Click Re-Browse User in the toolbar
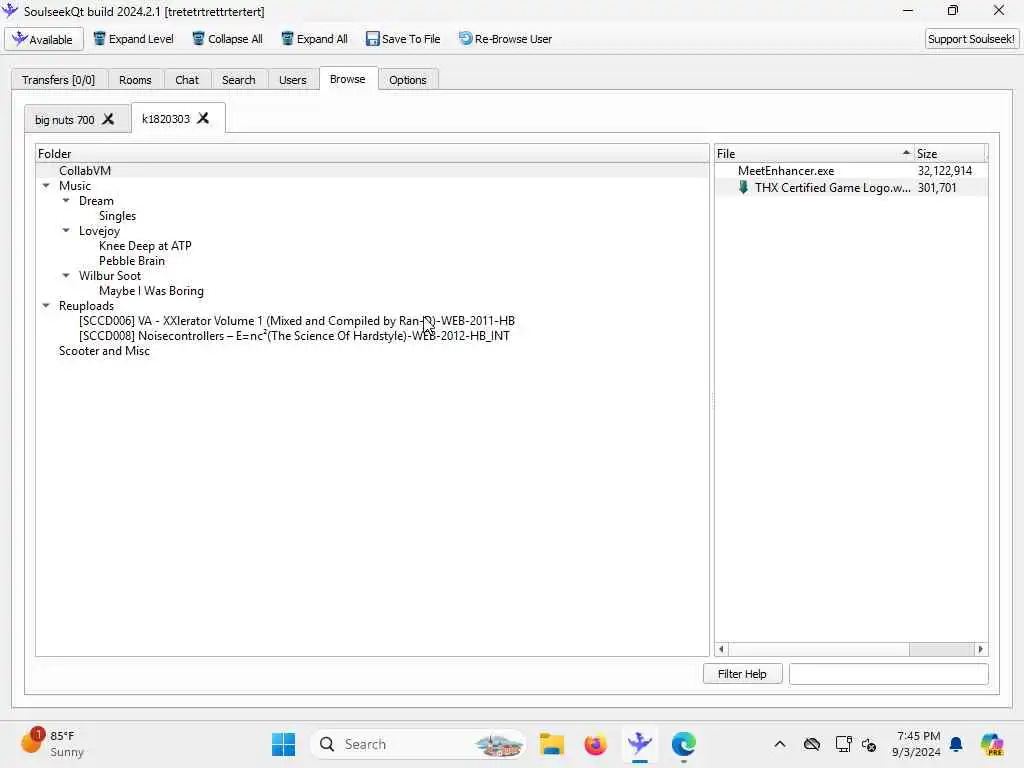 click(505, 39)
